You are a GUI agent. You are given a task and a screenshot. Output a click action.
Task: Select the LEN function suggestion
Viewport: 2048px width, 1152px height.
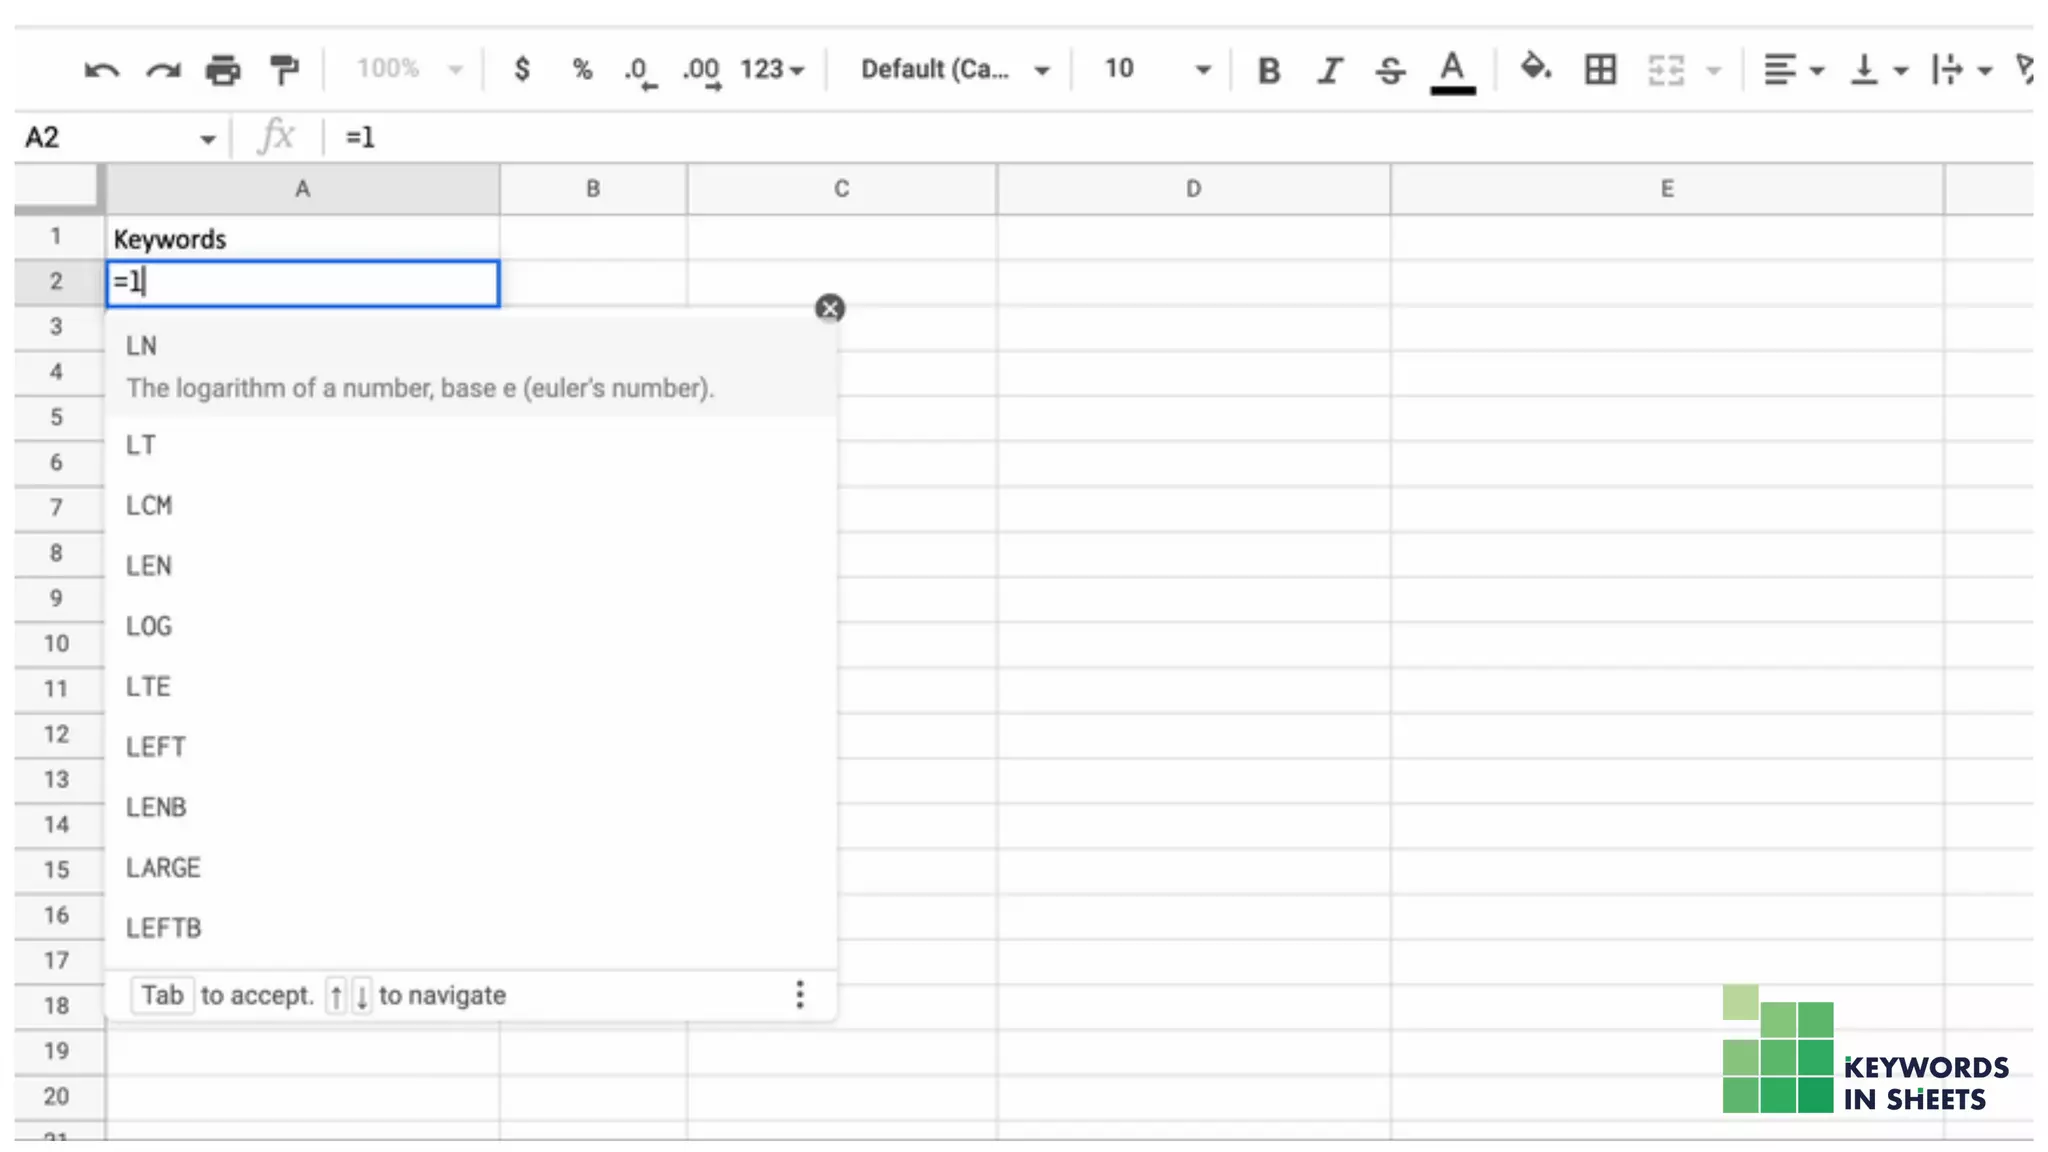pos(149,566)
